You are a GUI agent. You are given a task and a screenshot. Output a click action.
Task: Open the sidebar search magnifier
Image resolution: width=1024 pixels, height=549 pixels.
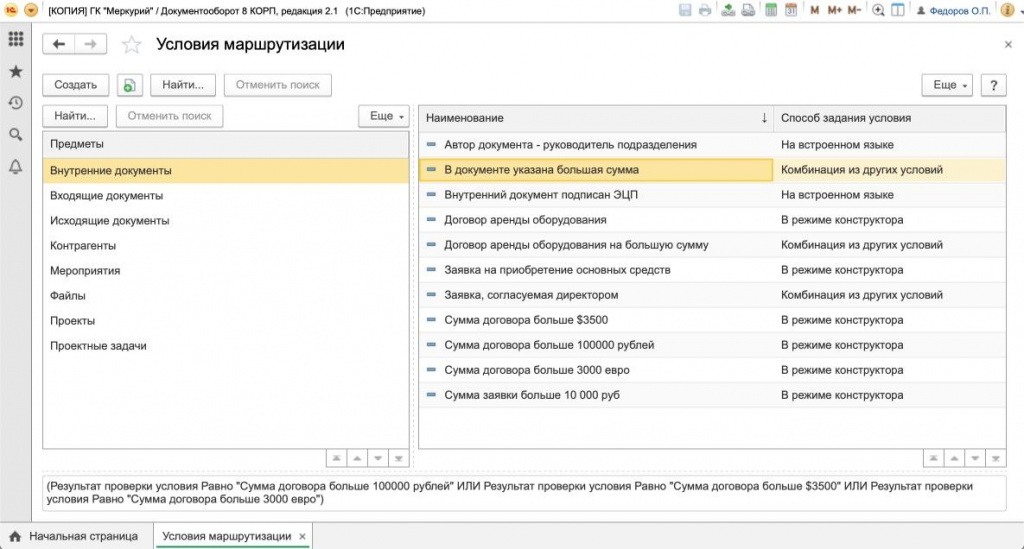[15, 135]
